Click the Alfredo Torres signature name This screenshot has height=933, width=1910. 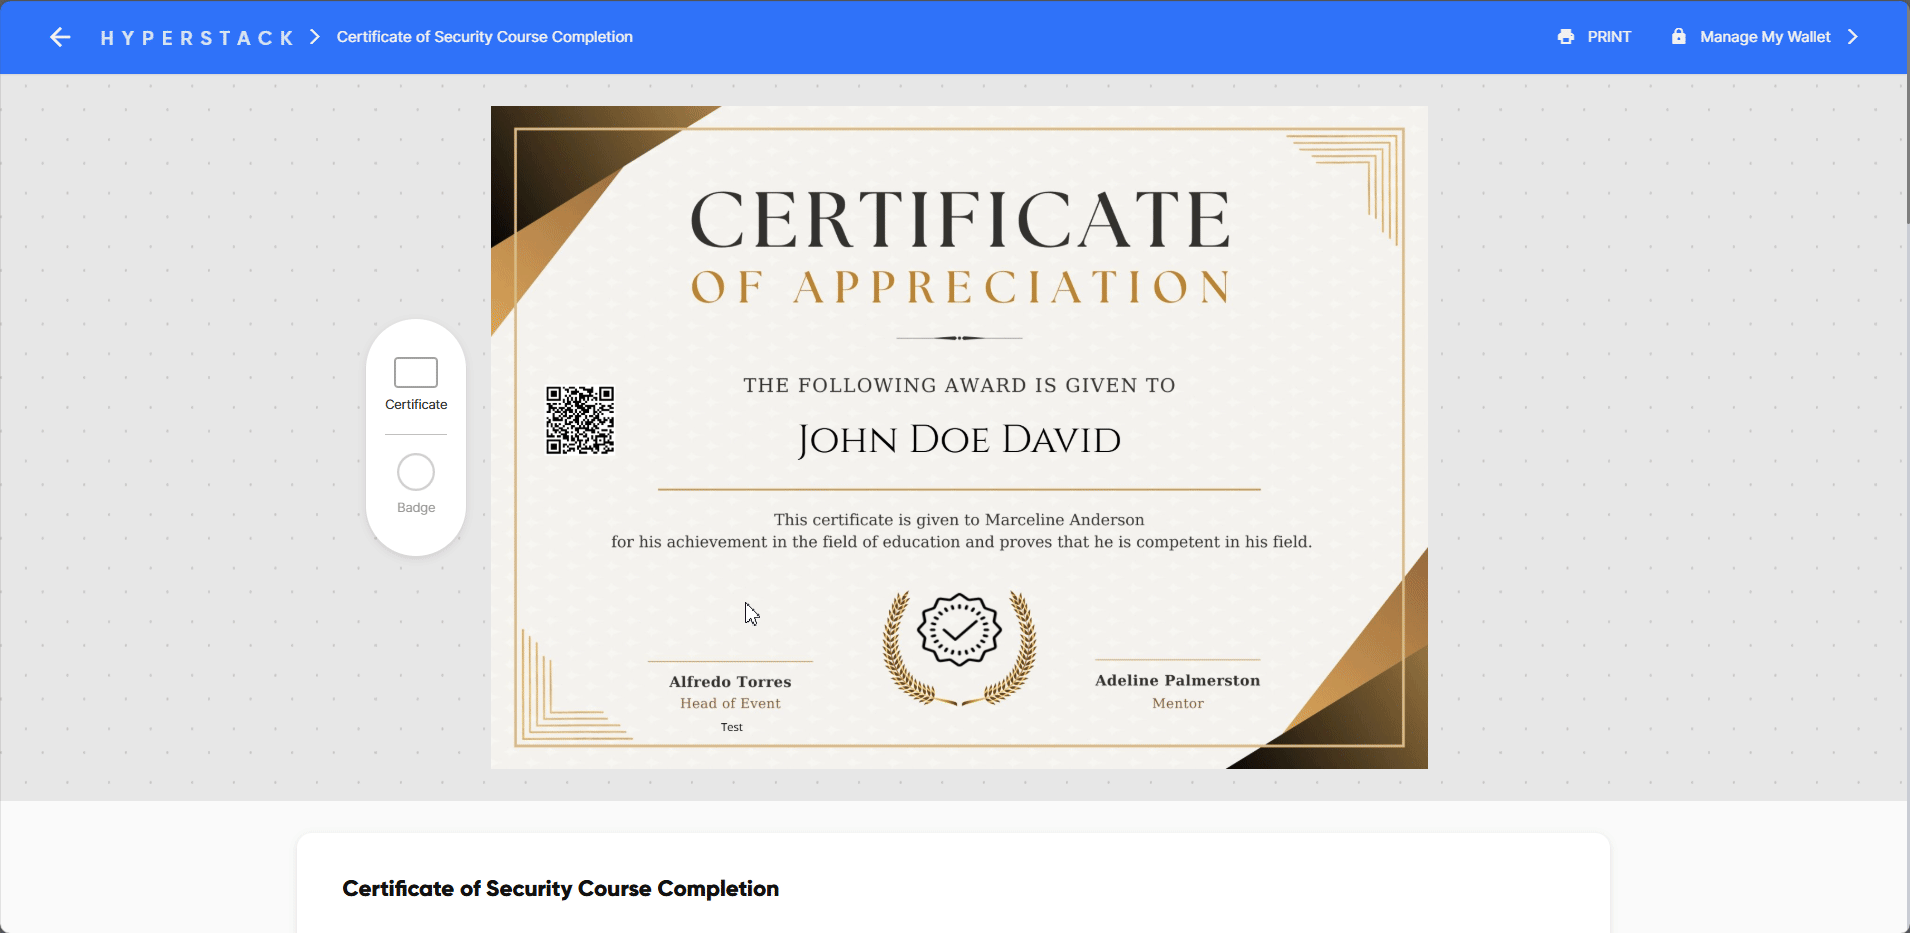pyautogui.click(x=730, y=682)
